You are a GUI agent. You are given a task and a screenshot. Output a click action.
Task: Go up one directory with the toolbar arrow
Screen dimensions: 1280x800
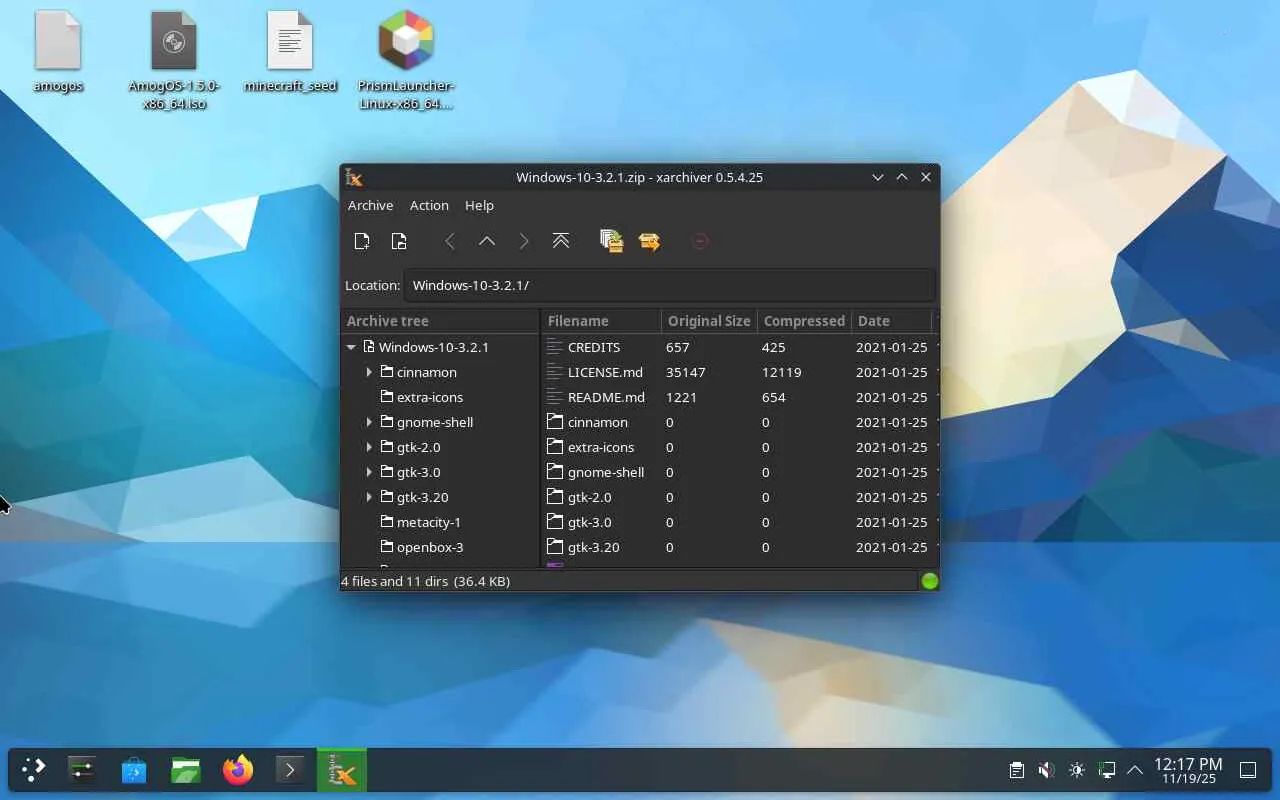(x=487, y=241)
